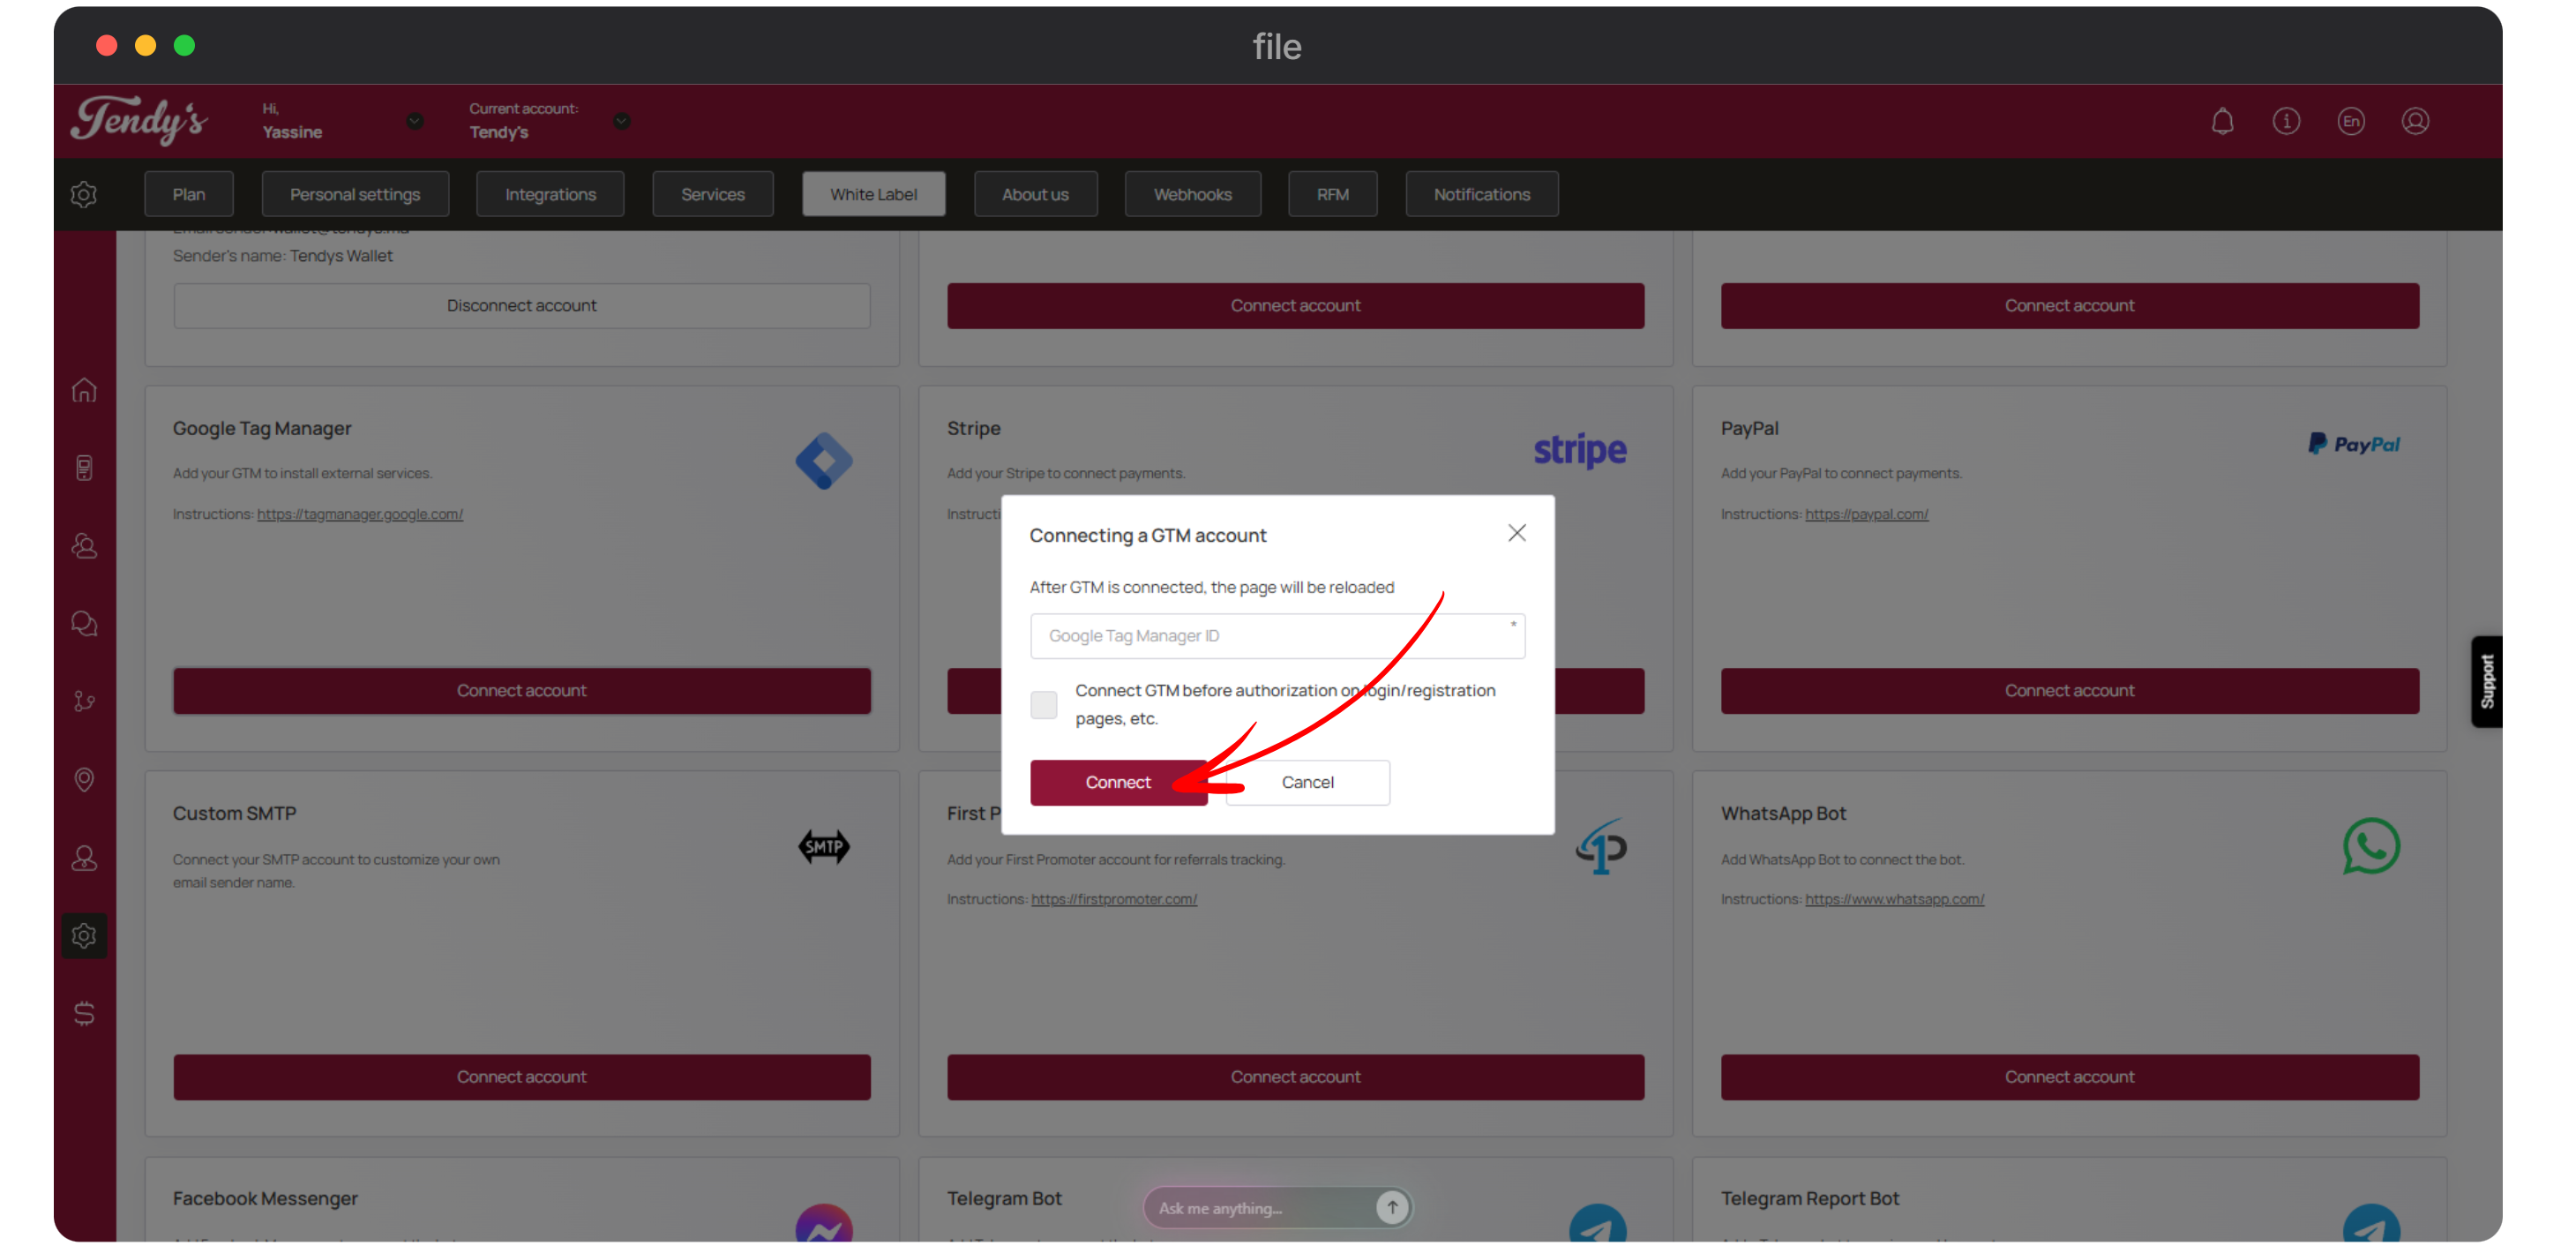Click the location pin sidebar icon
This screenshot has width=2576, height=1253.
84,779
